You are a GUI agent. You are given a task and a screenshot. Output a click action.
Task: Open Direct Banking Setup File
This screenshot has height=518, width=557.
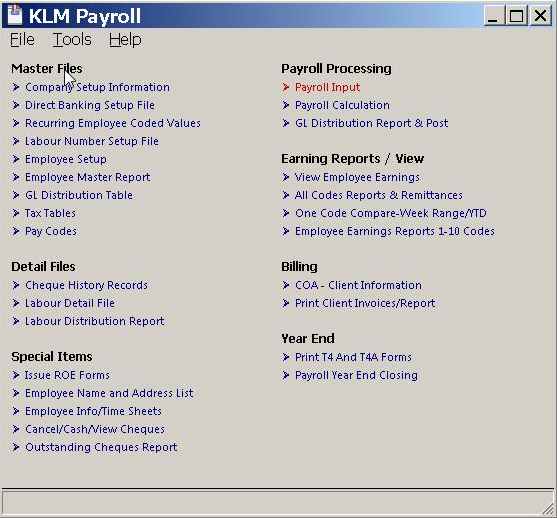pyautogui.click(x=90, y=106)
